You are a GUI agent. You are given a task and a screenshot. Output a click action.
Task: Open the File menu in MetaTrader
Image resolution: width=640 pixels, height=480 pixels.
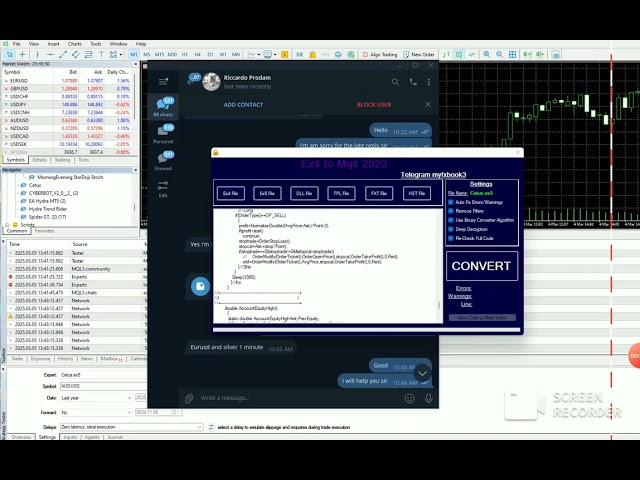17,44
